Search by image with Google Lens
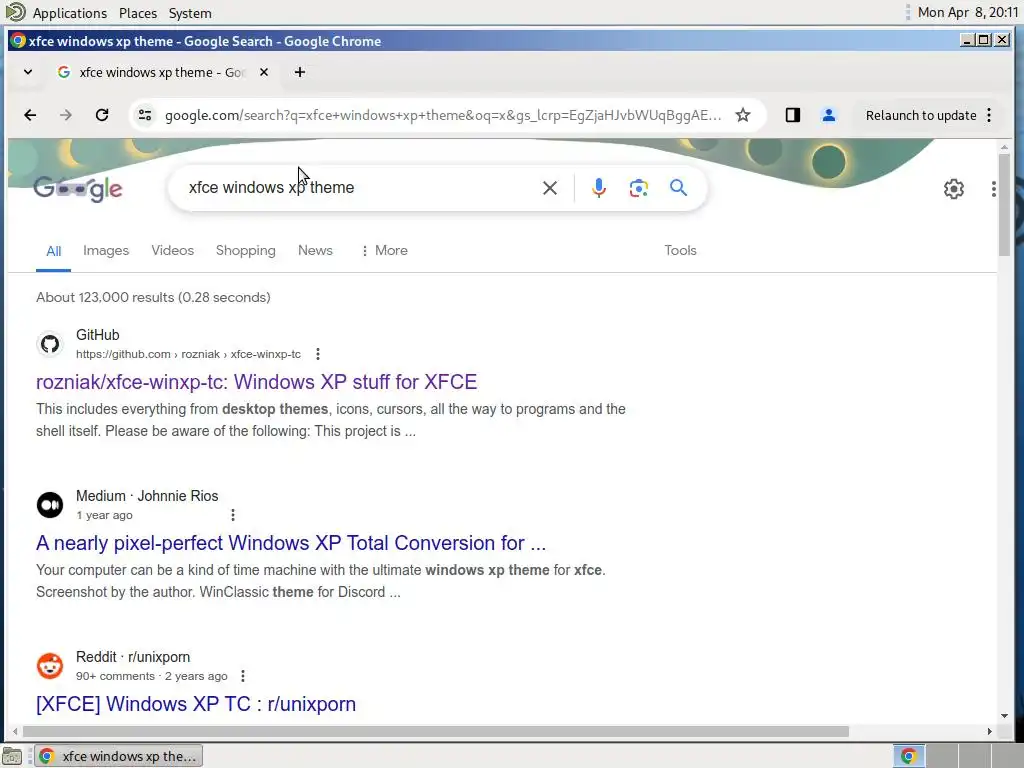Viewport: 1024px width, 768px height. point(639,188)
